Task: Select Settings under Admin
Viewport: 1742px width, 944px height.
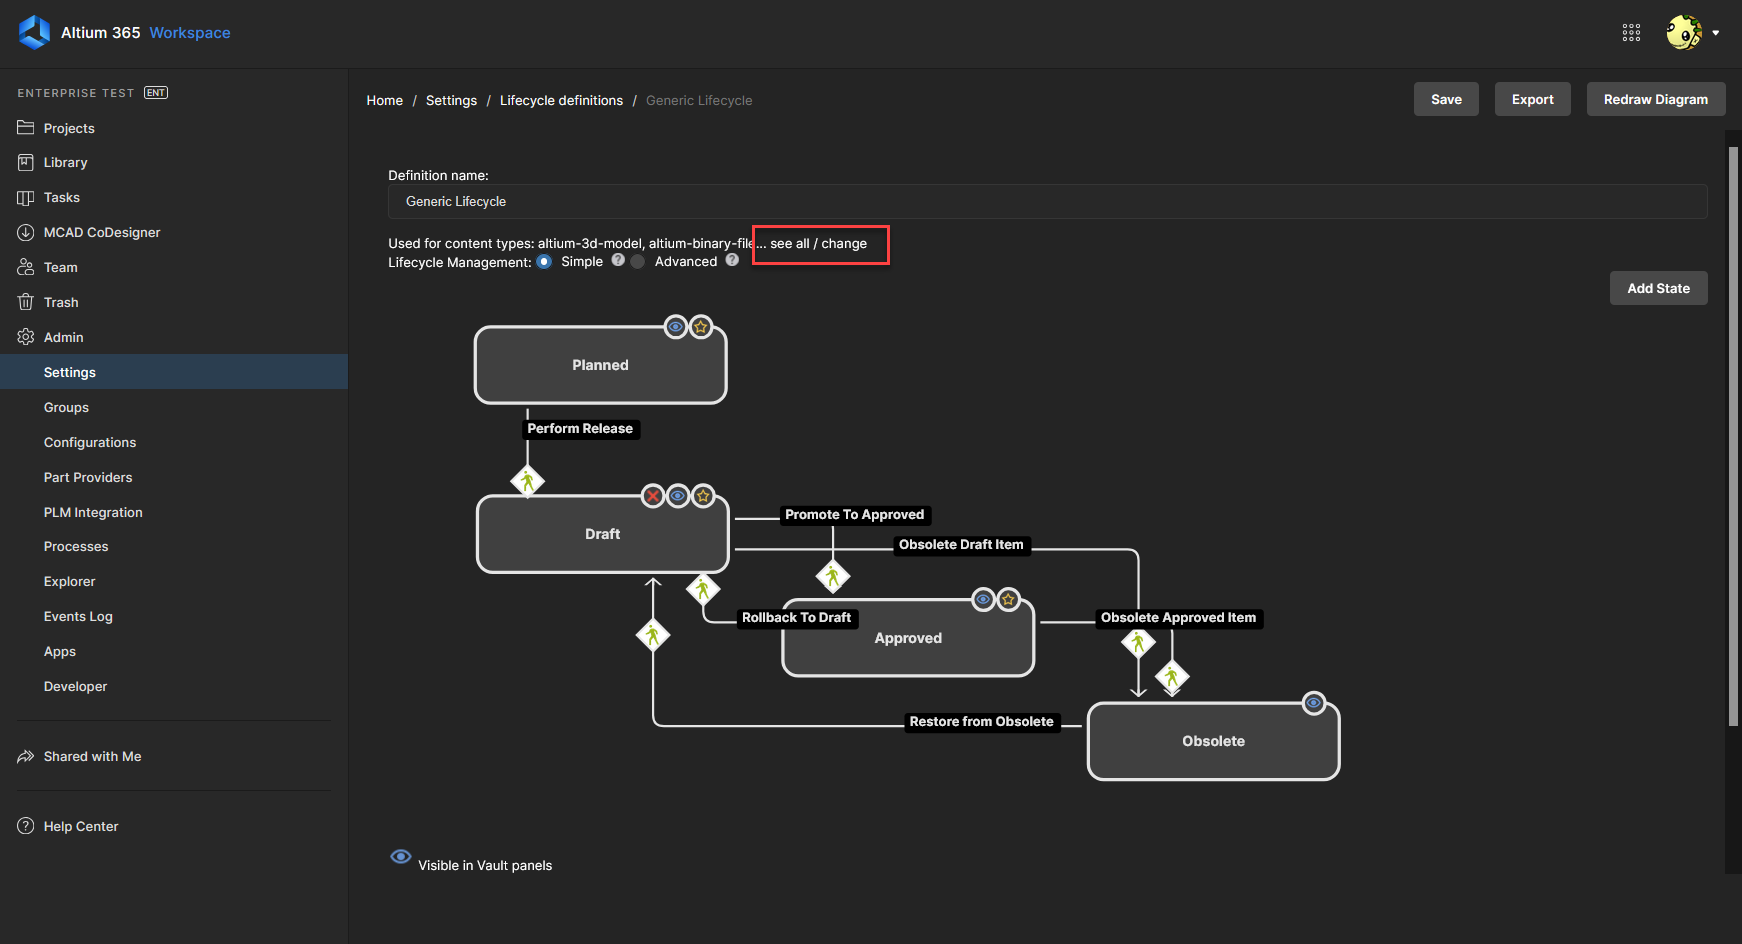Action: (x=174, y=372)
